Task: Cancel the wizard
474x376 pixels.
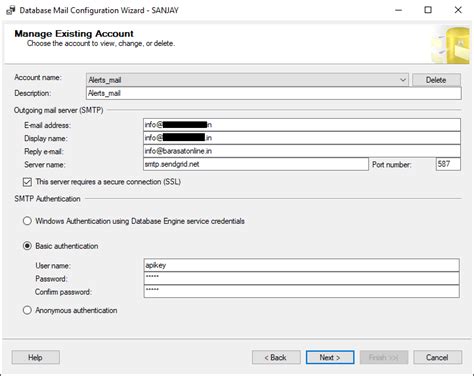Action: coord(438,357)
